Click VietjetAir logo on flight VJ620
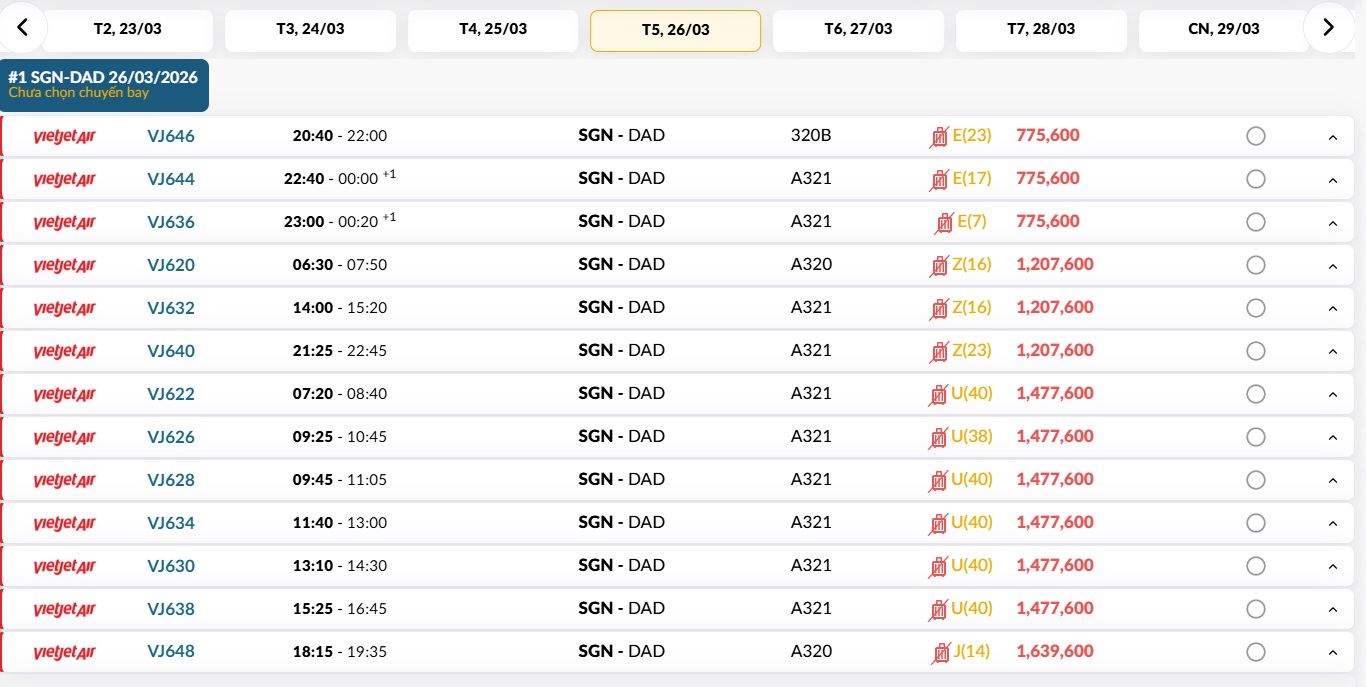 [64, 266]
